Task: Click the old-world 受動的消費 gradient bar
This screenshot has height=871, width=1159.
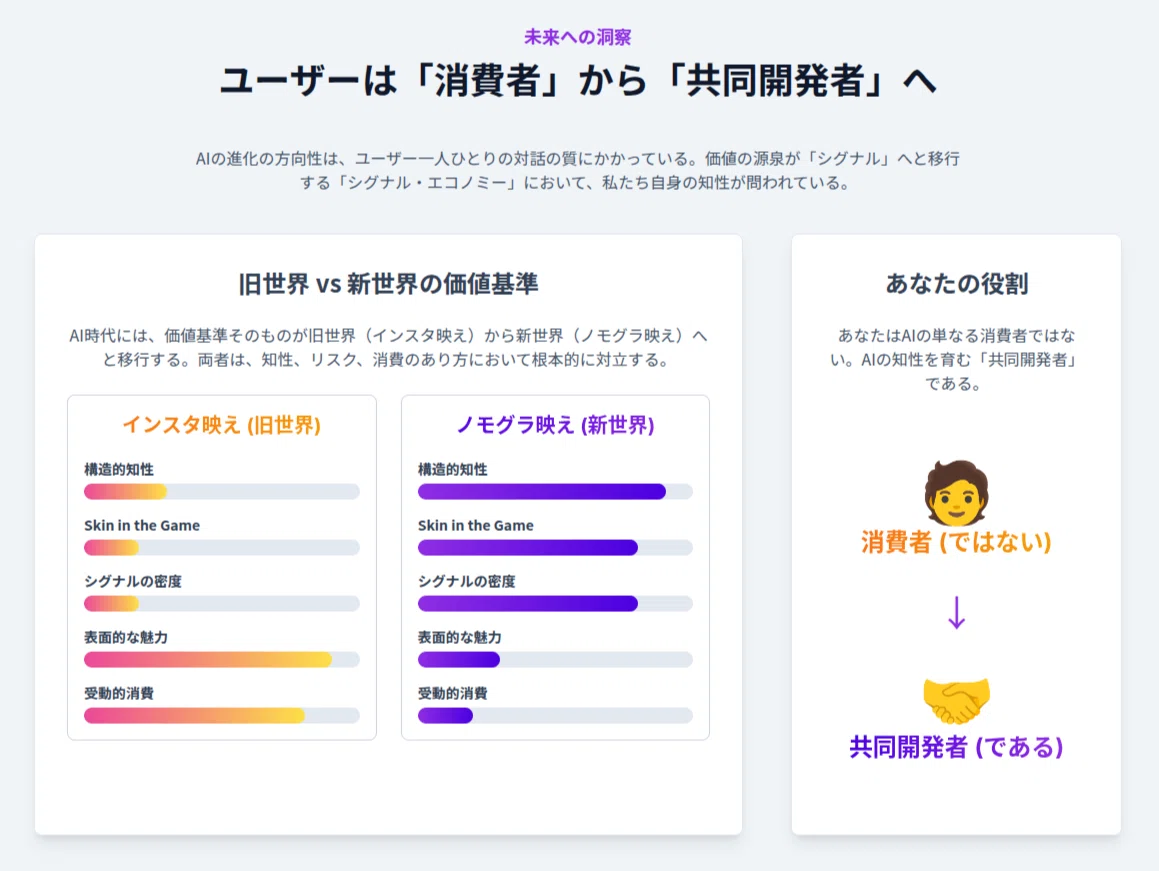Action: pos(222,716)
